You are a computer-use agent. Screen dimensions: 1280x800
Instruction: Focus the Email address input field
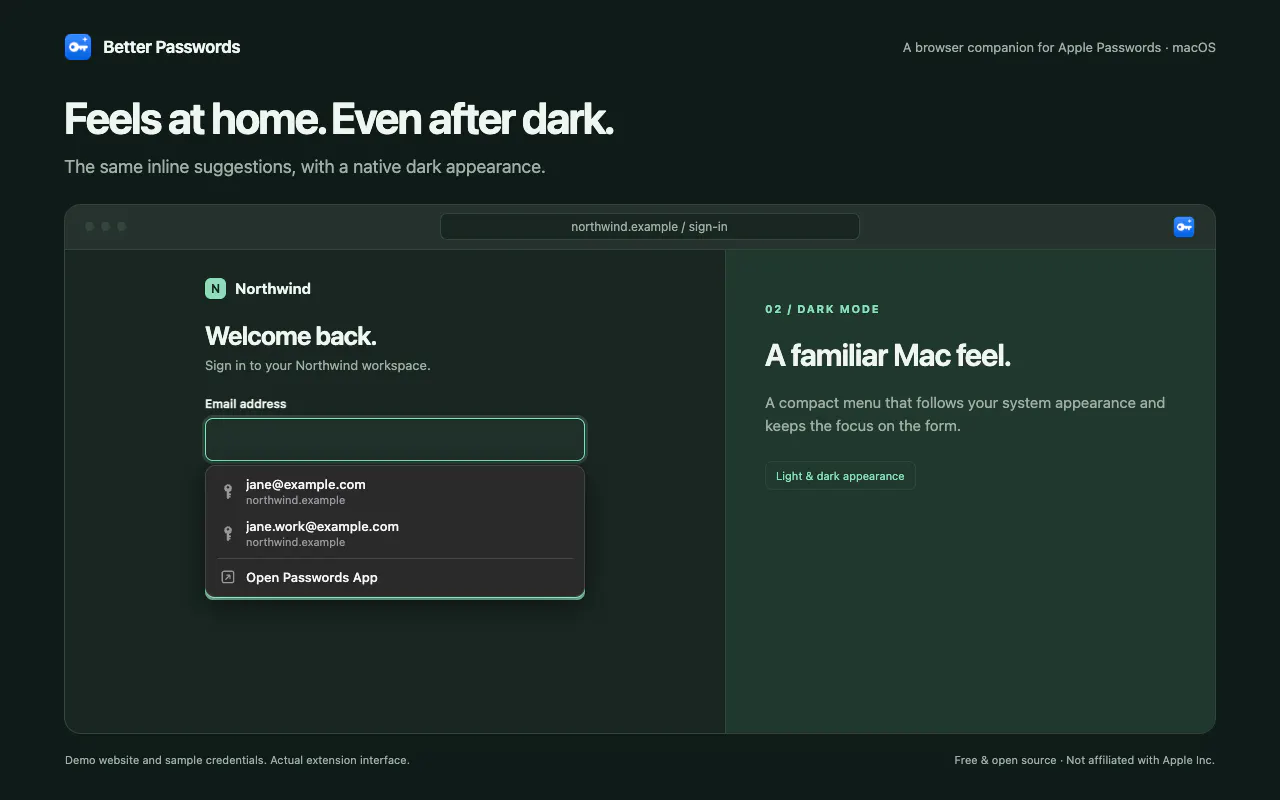395,439
